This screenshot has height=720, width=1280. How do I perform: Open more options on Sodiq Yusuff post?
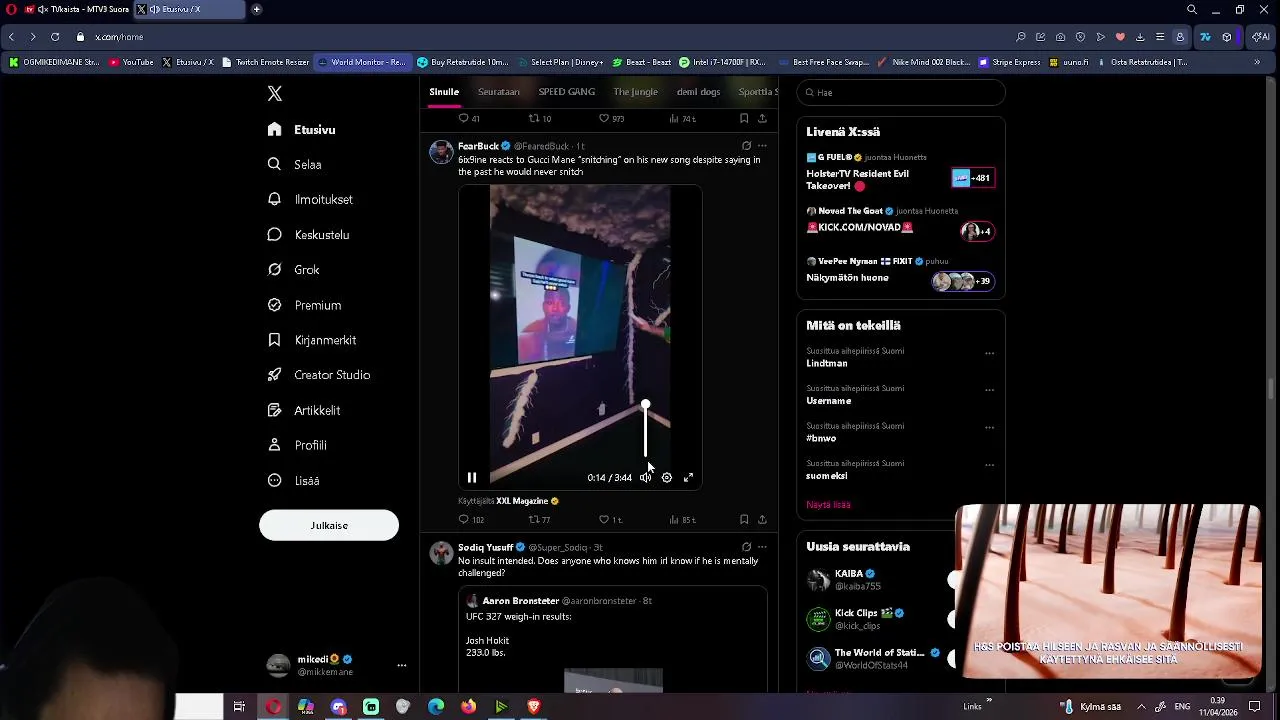762,547
